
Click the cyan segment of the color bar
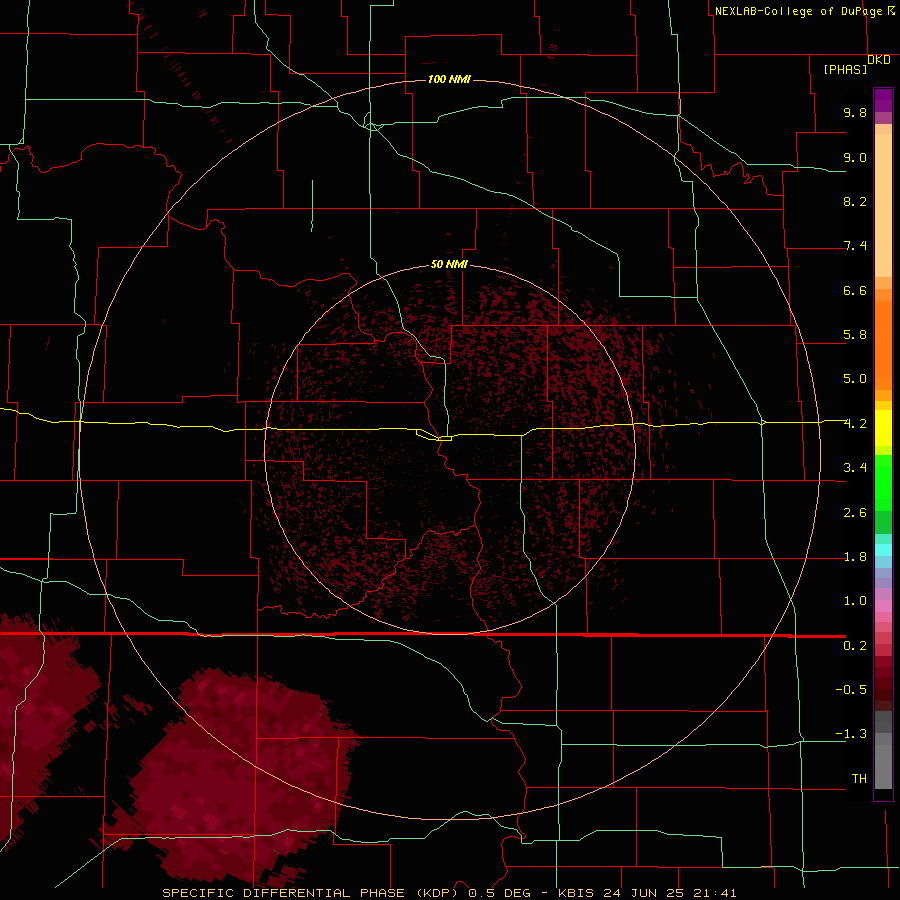click(x=883, y=550)
